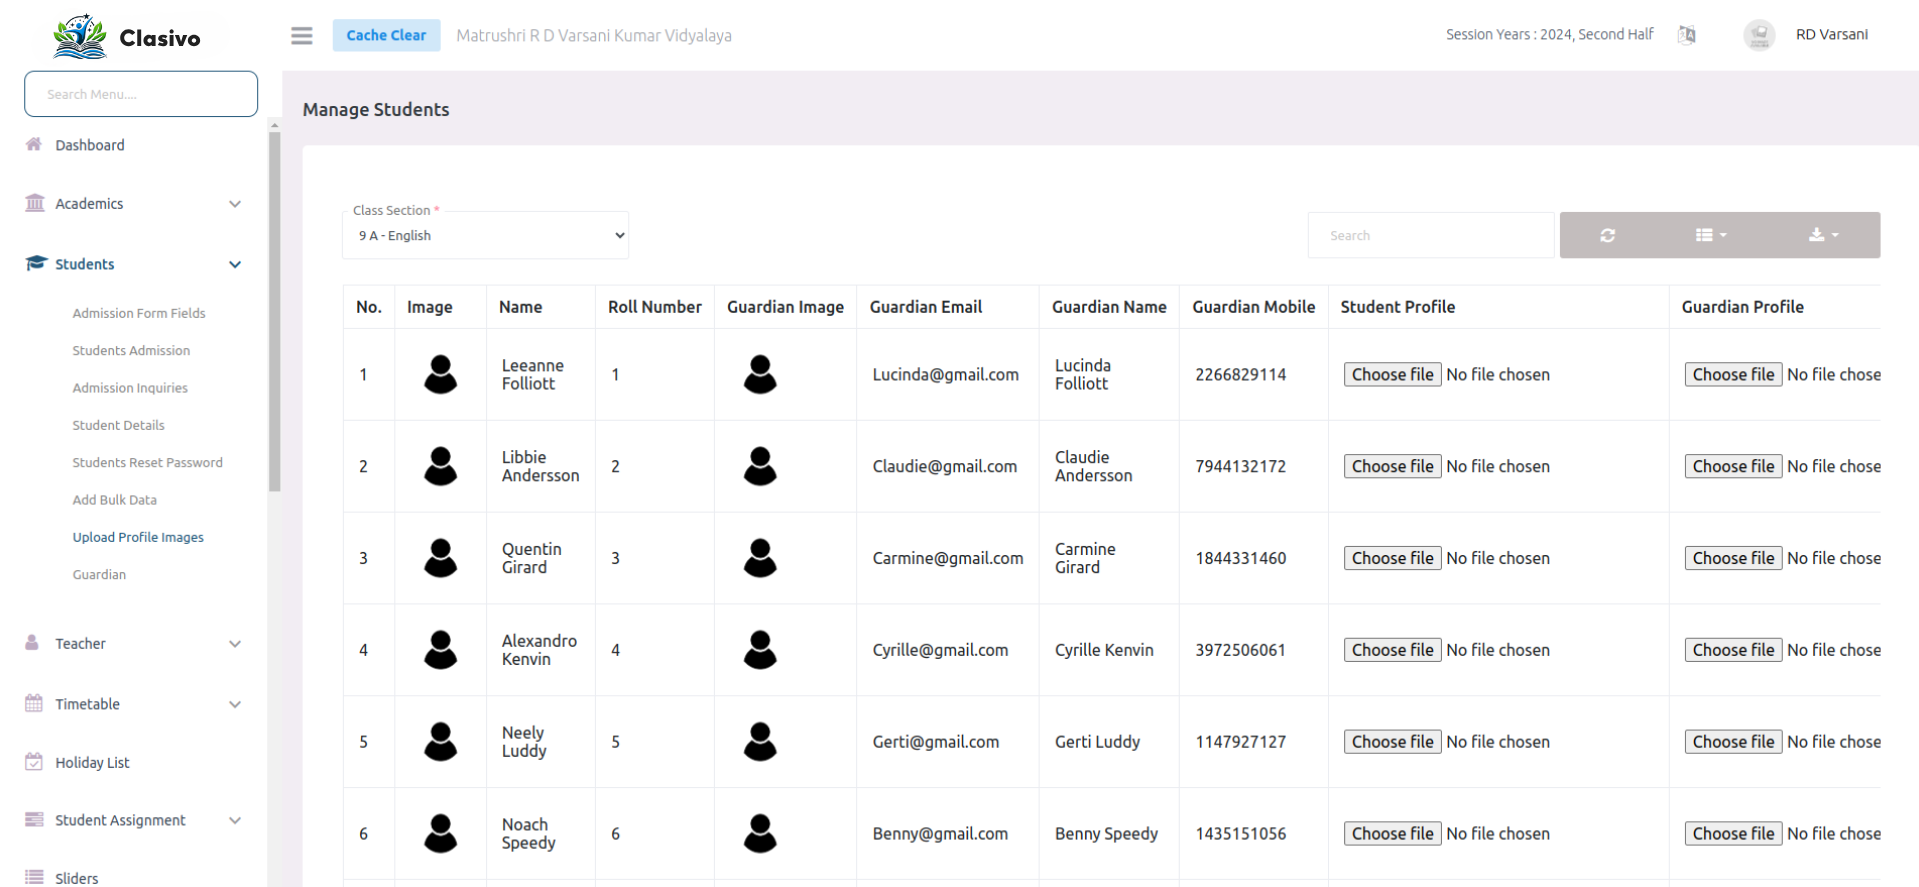Screen dimensions: 1919x887
Task: Refresh the students table
Action: [1607, 235]
